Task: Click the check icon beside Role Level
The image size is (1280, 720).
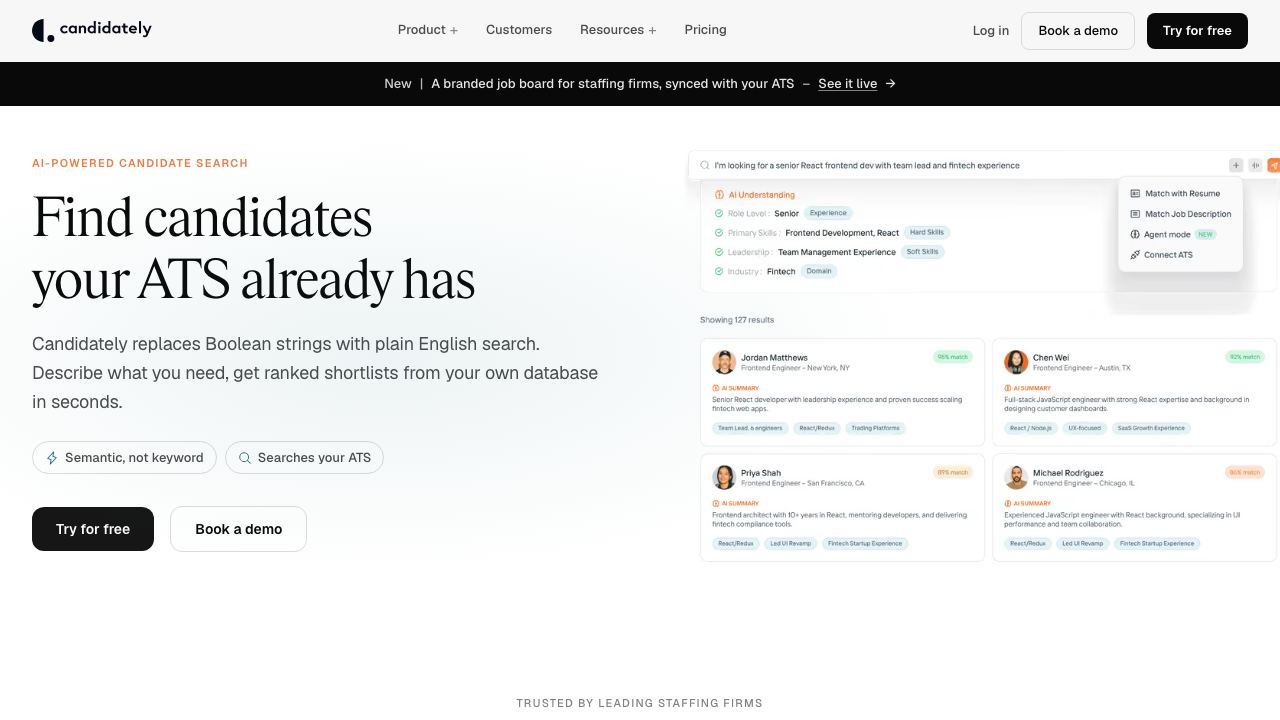Action: (x=719, y=213)
